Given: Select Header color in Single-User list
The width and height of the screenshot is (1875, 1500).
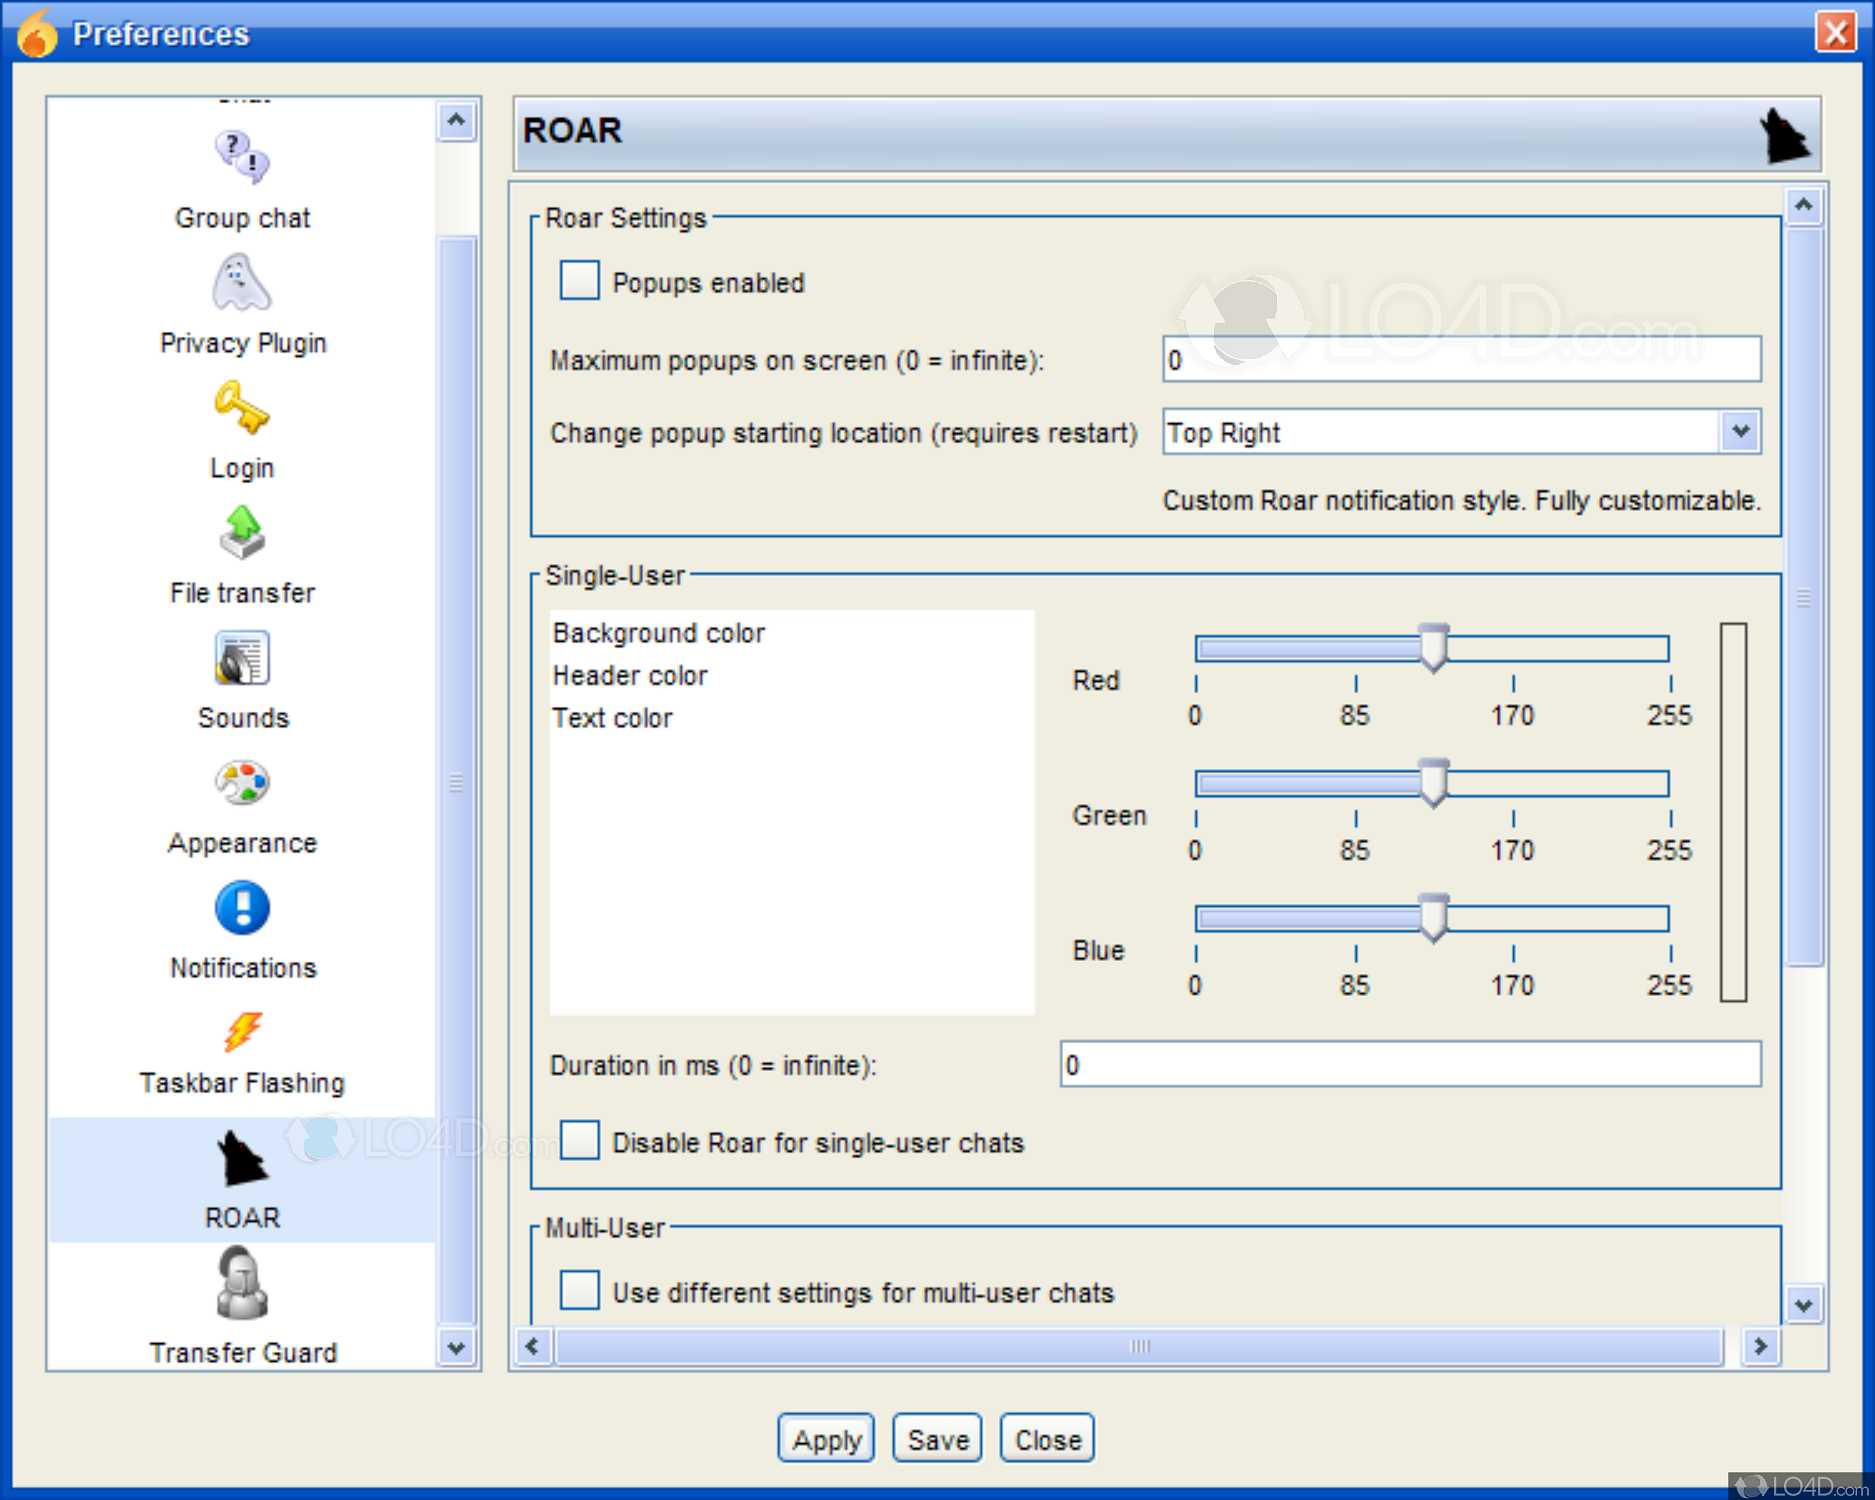Looking at the screenshot, I should pyautogui.click(x=629, y=675).
